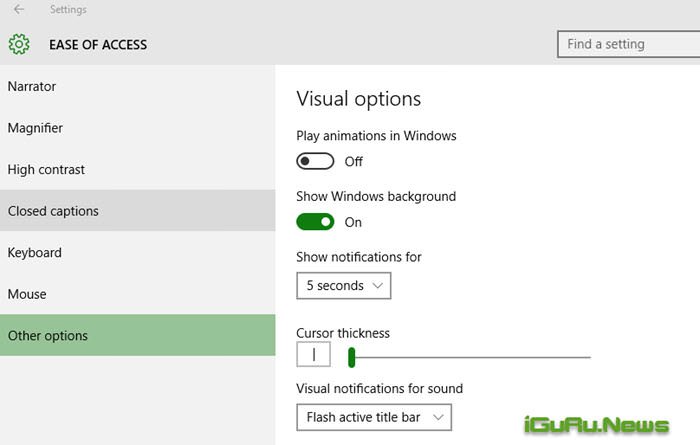Turn off Show Windows background

(316, 222)
